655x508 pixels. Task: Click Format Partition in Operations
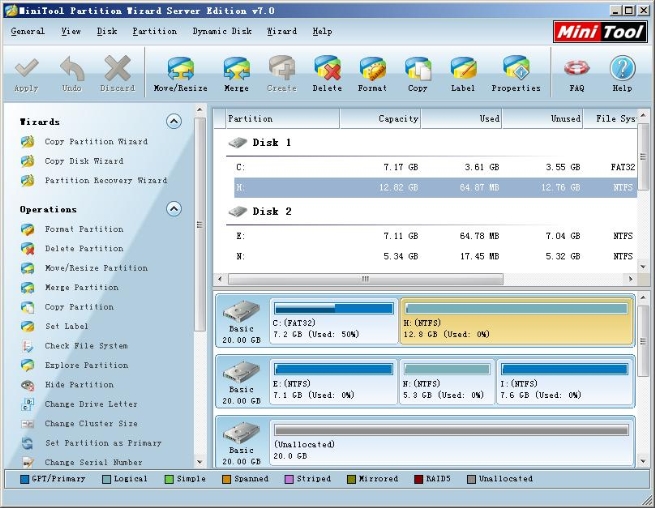coord(84,229)
